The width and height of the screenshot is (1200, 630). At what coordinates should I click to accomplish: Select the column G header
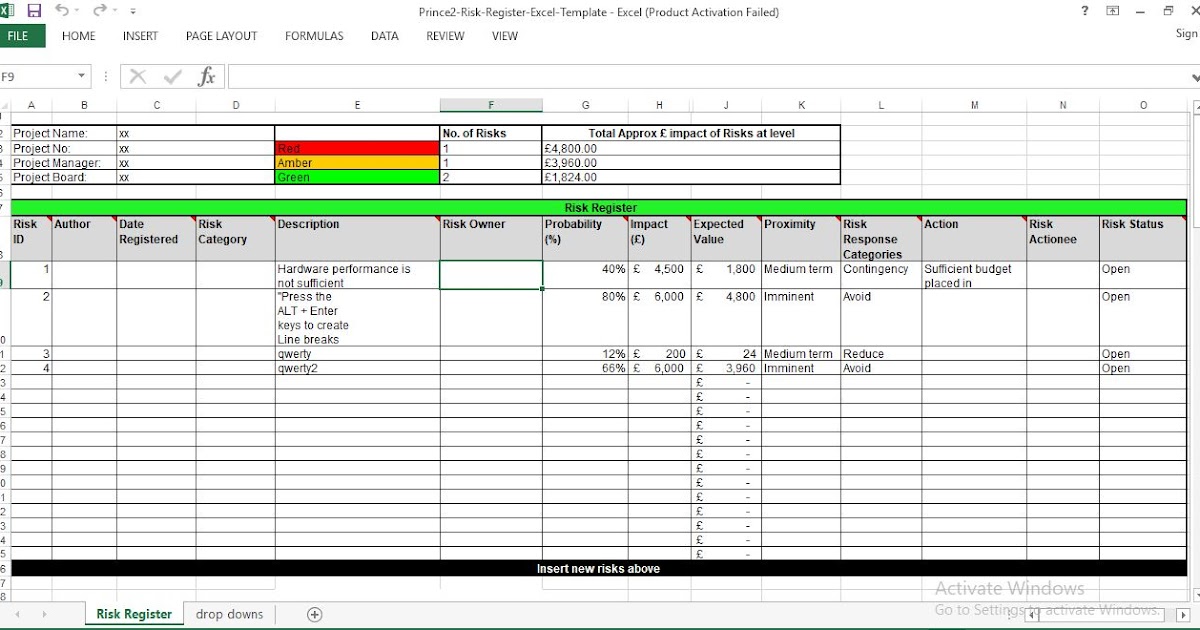point(585,105)
